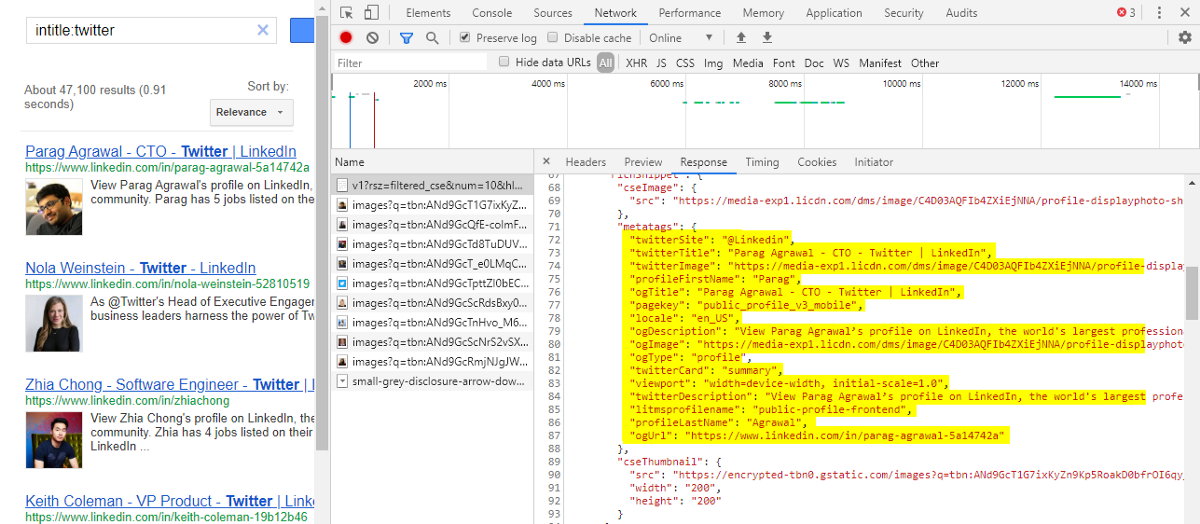Show the request Cookies tab
This screenshot has width=1200, height=524.
(817, 162)
